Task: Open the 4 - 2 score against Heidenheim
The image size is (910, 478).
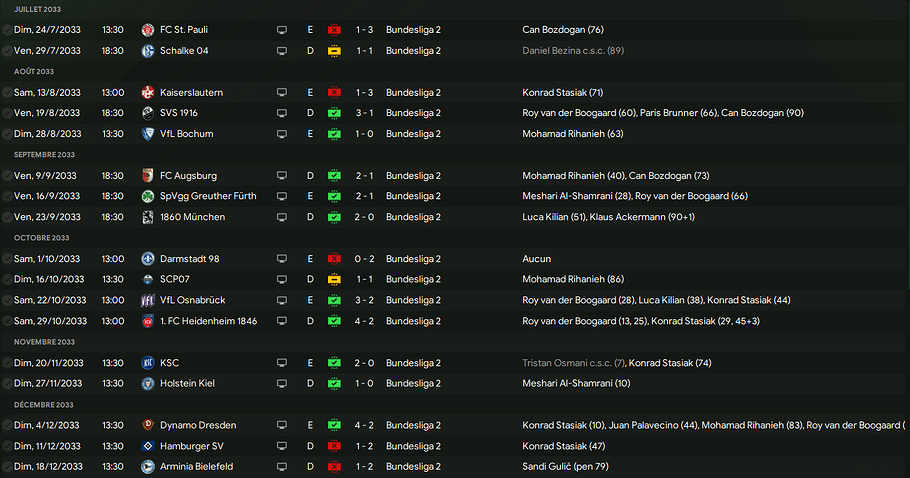Action: click(x=365, y=321)
